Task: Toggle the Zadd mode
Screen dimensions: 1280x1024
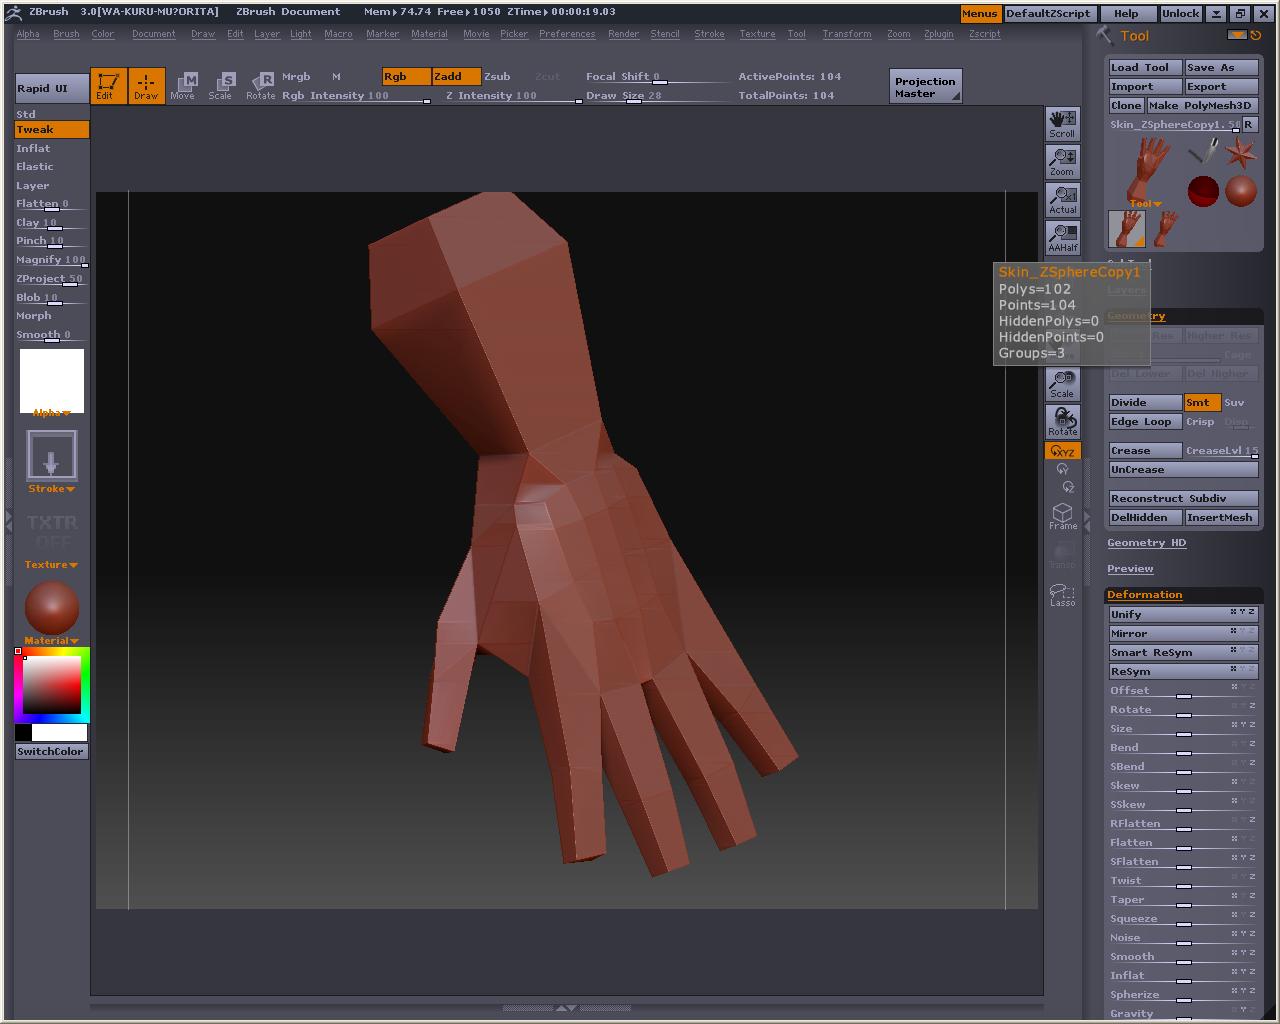Action: (456, 77)
